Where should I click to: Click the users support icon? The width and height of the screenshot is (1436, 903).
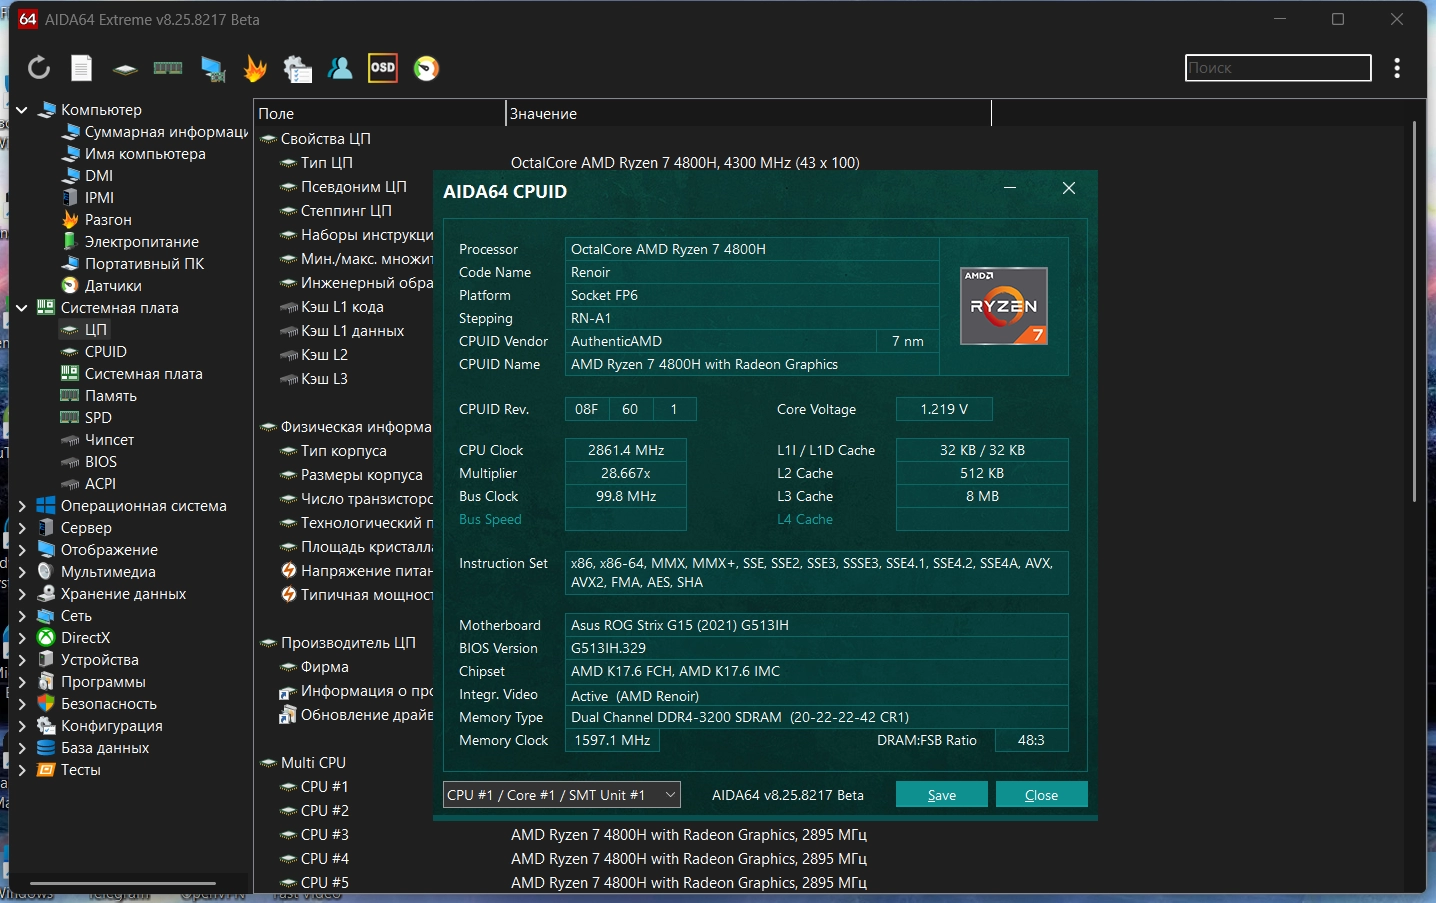click(340, 68)
